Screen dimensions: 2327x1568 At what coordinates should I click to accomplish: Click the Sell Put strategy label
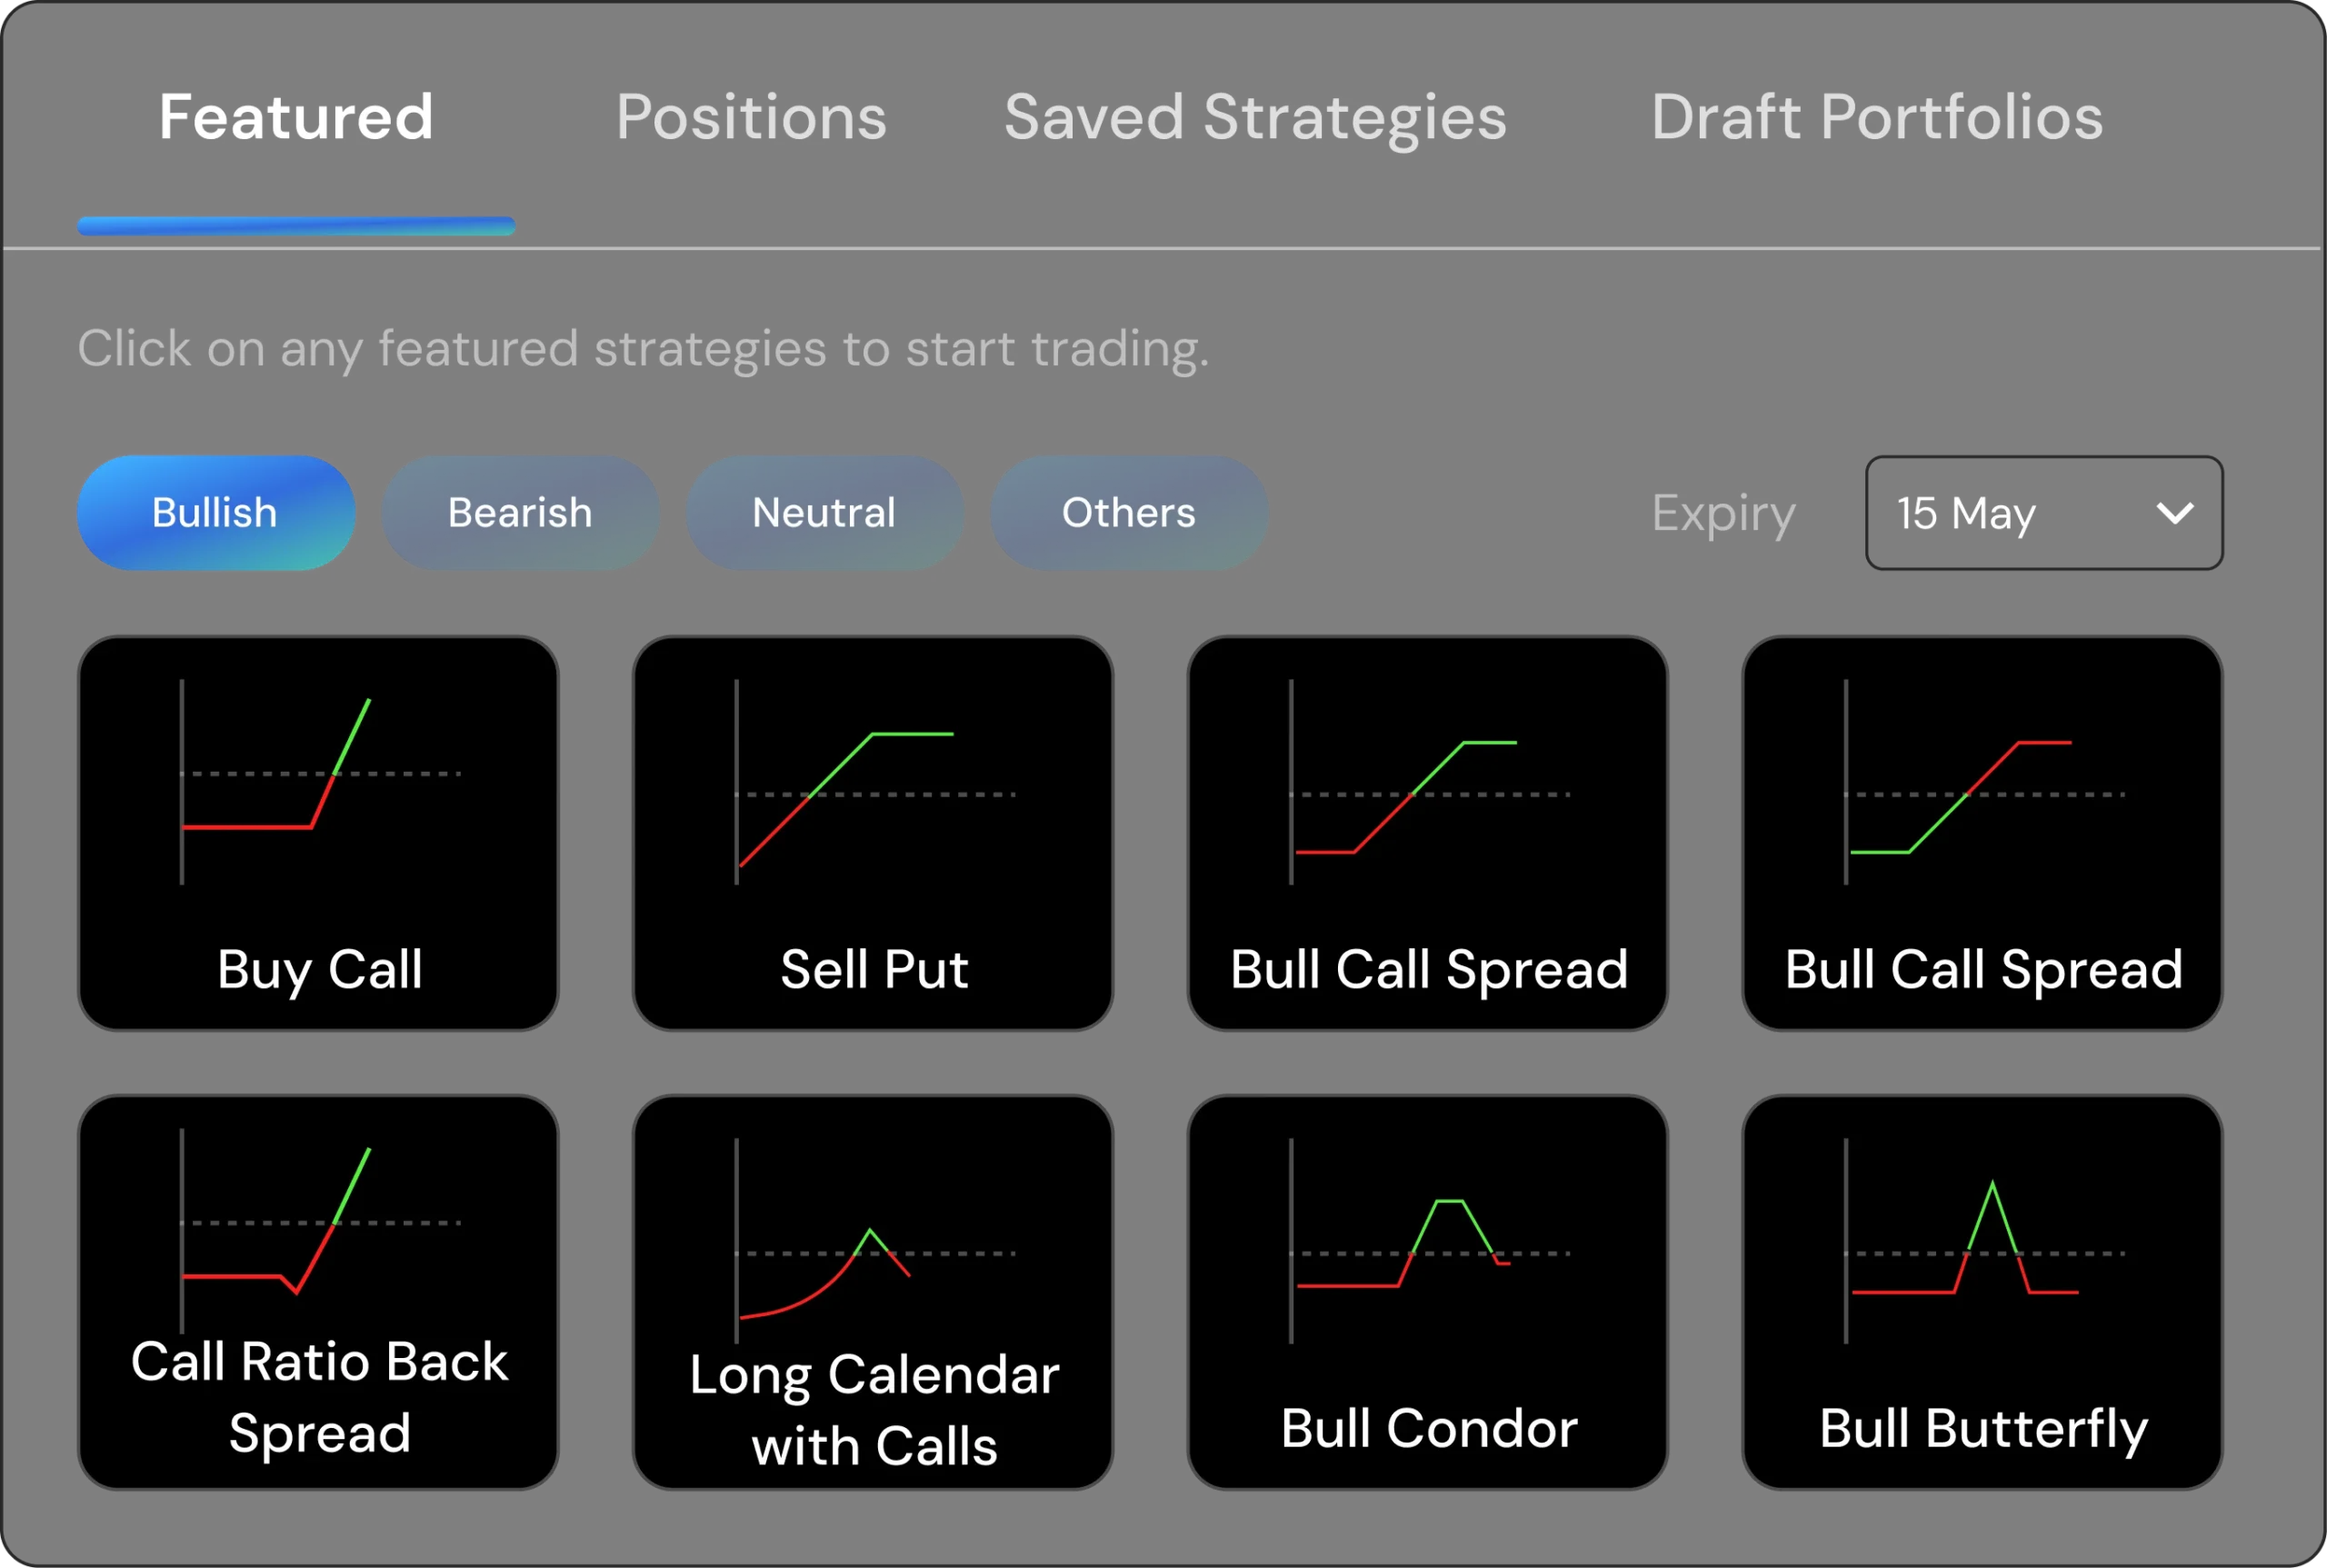pyautogui.click(x=874, y=969)
